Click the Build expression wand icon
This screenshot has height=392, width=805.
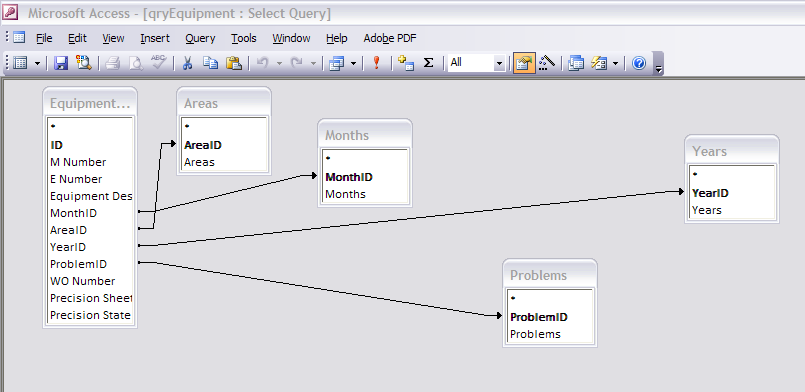click(547, 63)
